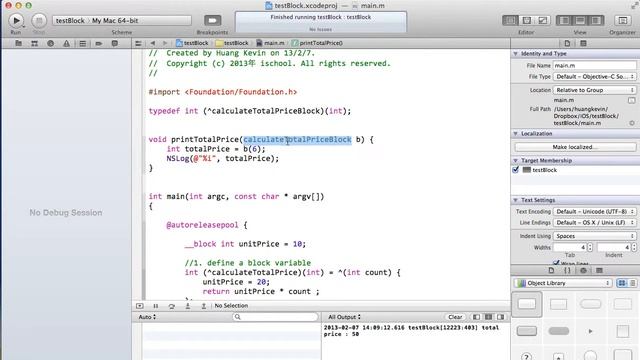
Task: Click the Stop button
Action: pos(39,20)
